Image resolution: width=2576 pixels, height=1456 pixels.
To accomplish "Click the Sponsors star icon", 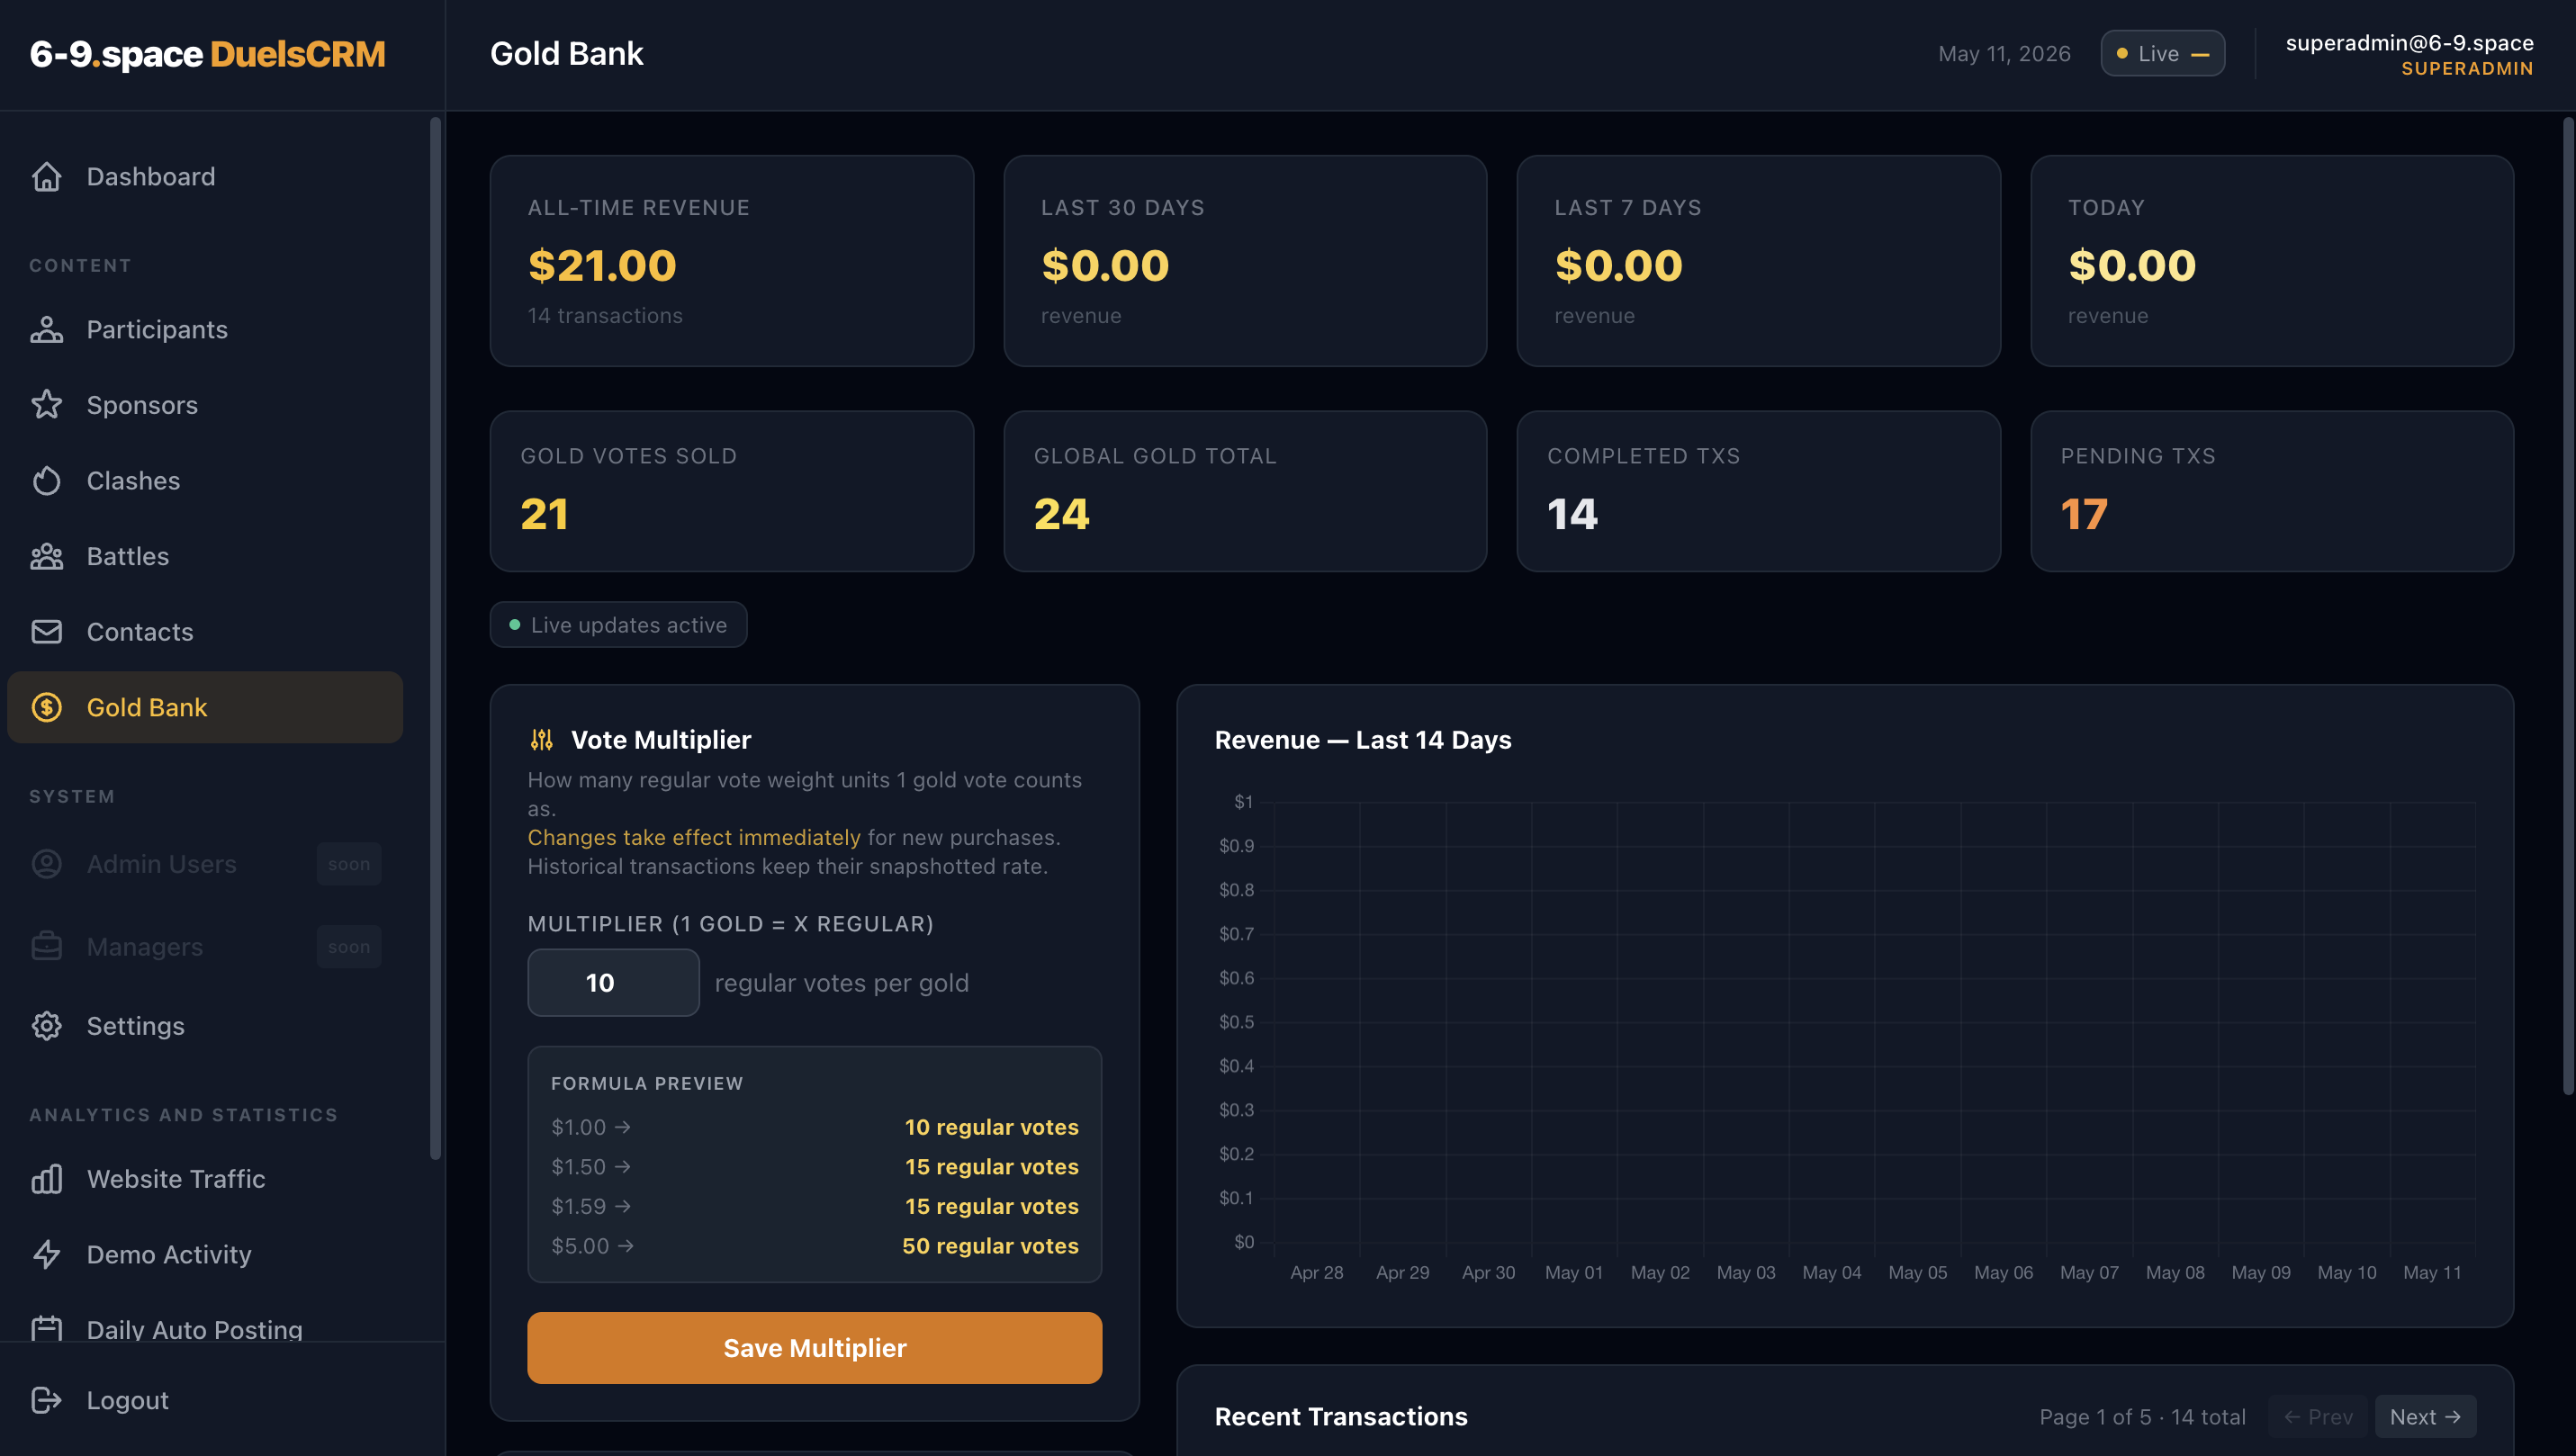I will [x=46, y=405].
